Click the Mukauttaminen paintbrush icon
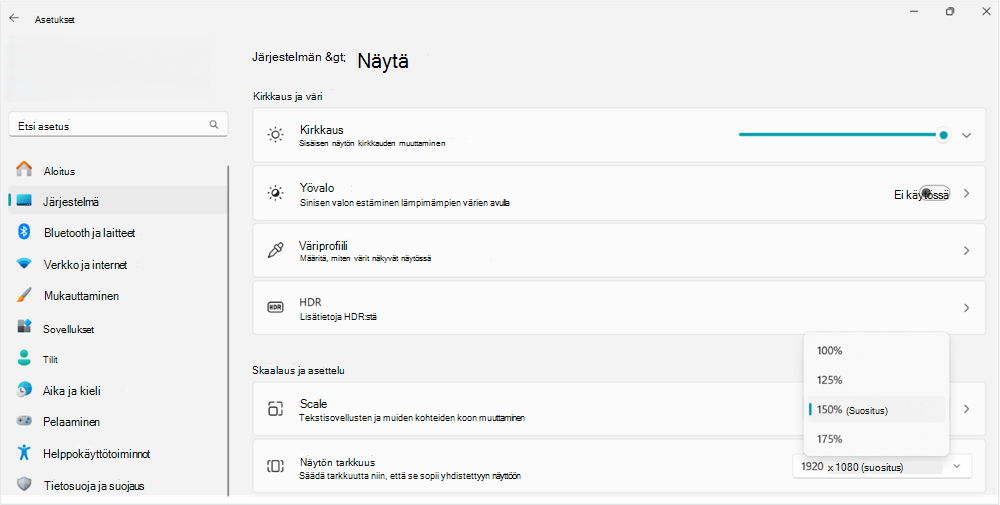This screenshot has width=1000, height=505. click(24, 295)
